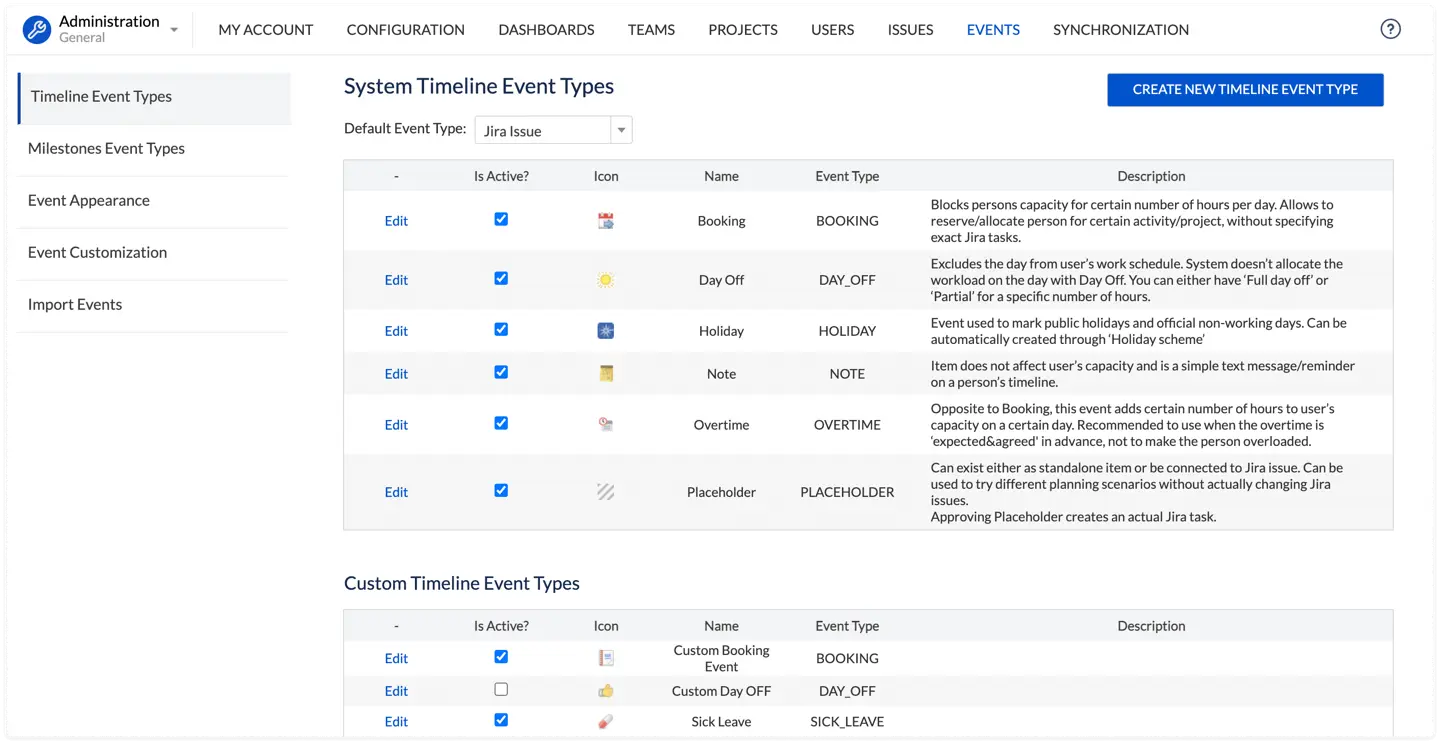Expand the Administration General menu arrow
Viewport: 1440px width, 744px height.
[x=174, y=30]
